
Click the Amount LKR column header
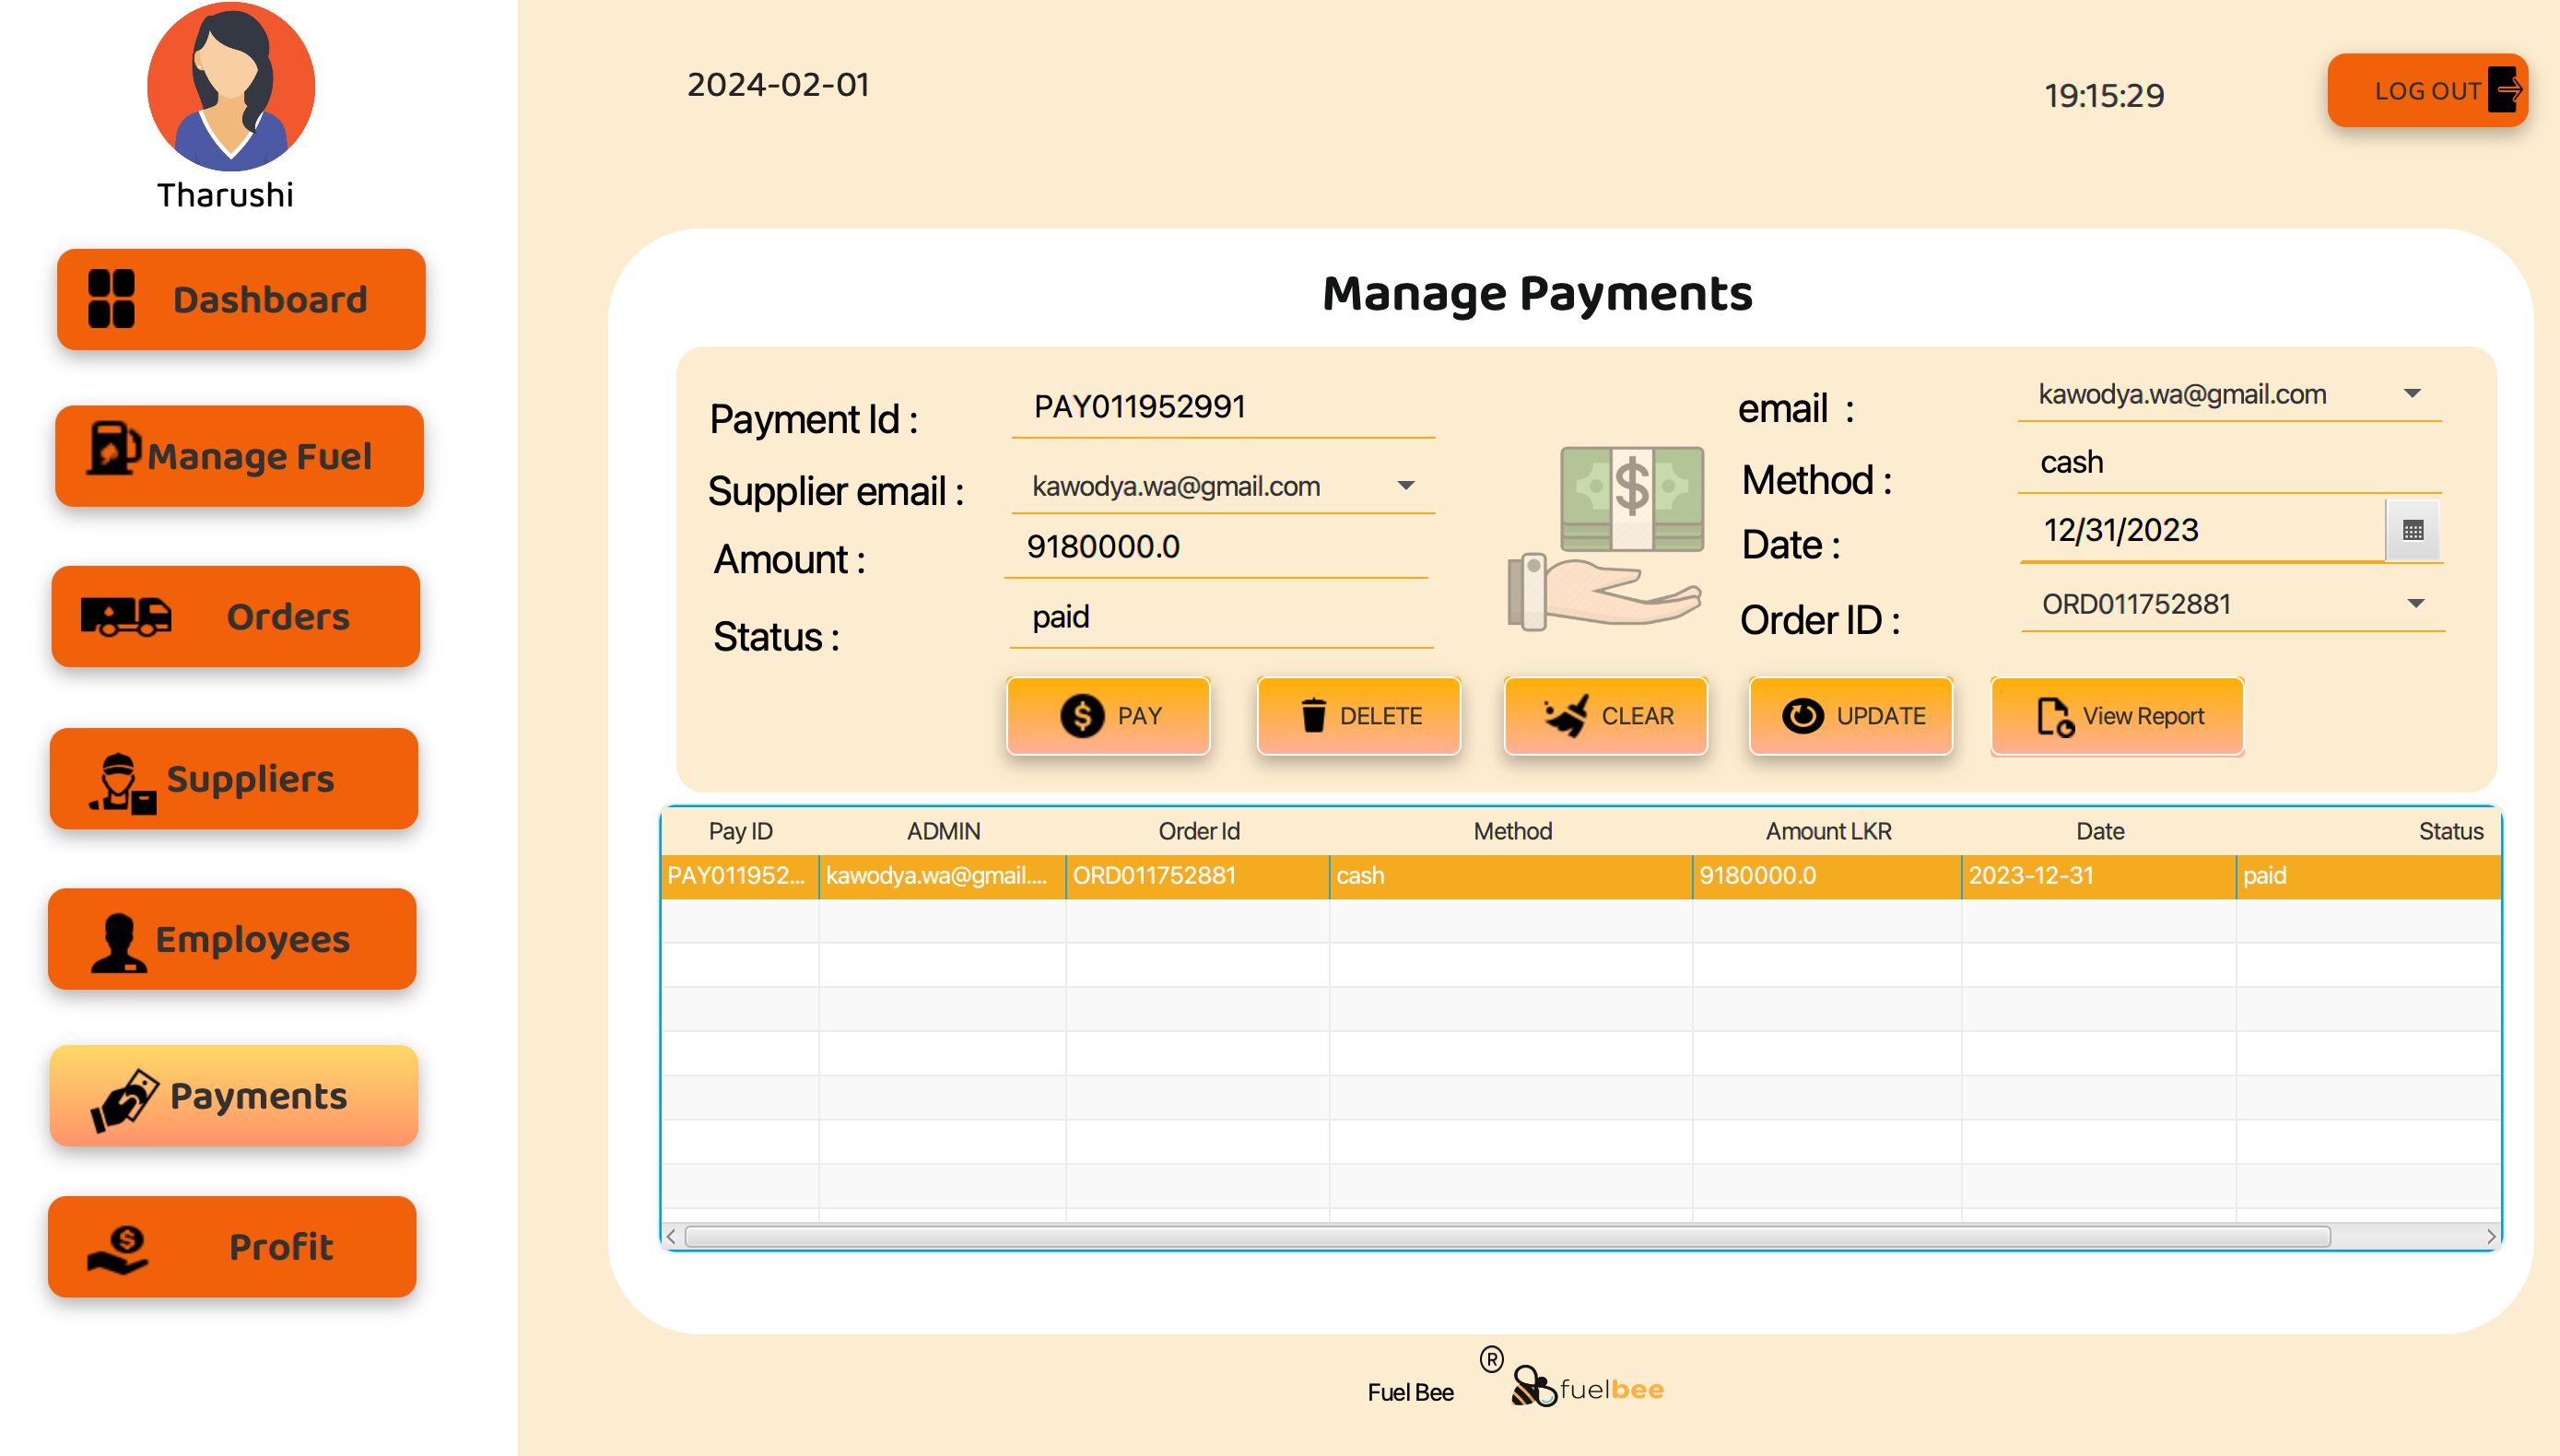pyautogui.click(x=1828, y=831)
